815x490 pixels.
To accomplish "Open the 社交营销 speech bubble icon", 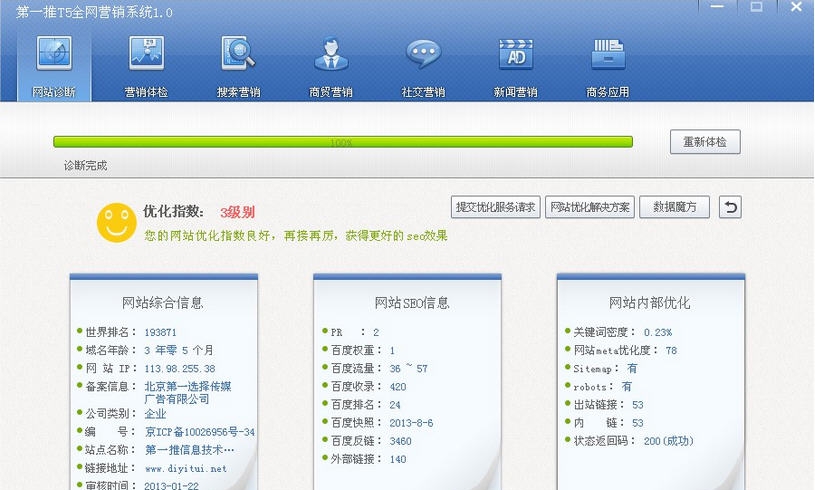I will [423, 54].
